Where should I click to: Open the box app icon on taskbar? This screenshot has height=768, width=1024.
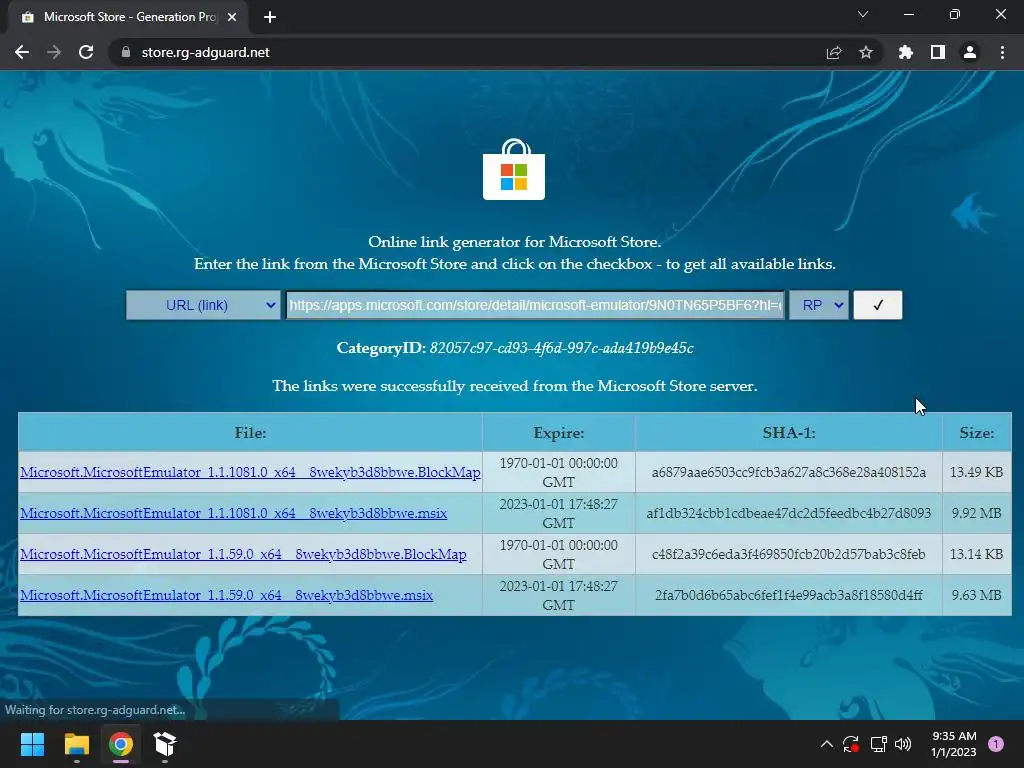165,744
